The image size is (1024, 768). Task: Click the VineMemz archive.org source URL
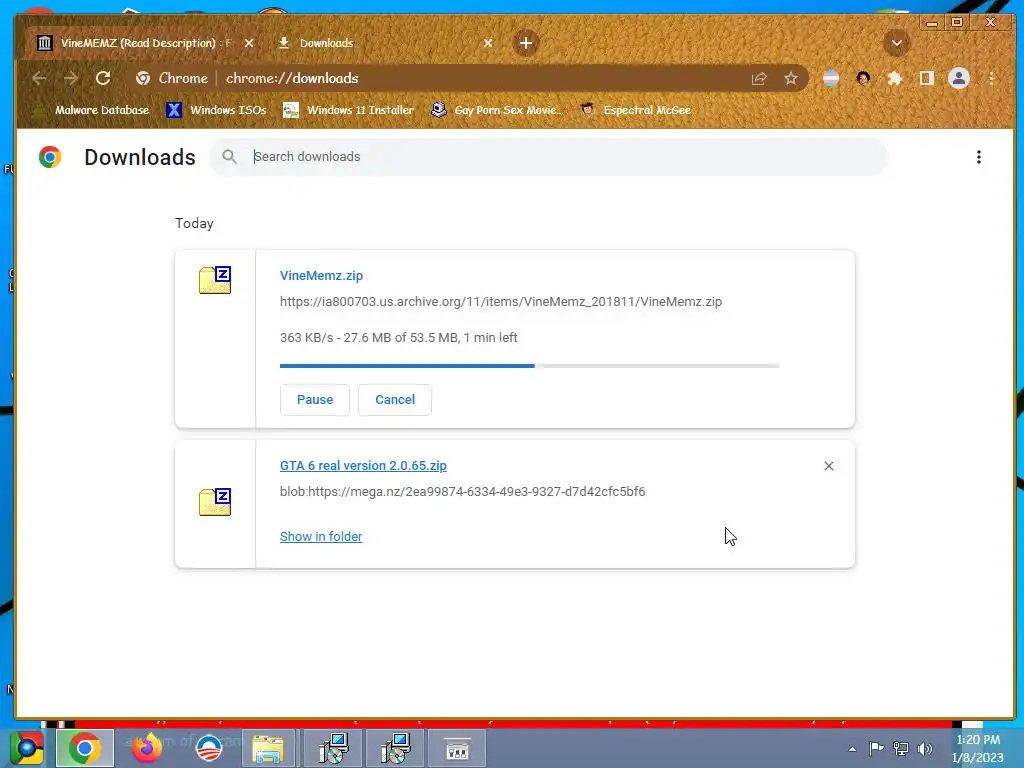coord(501,302)
